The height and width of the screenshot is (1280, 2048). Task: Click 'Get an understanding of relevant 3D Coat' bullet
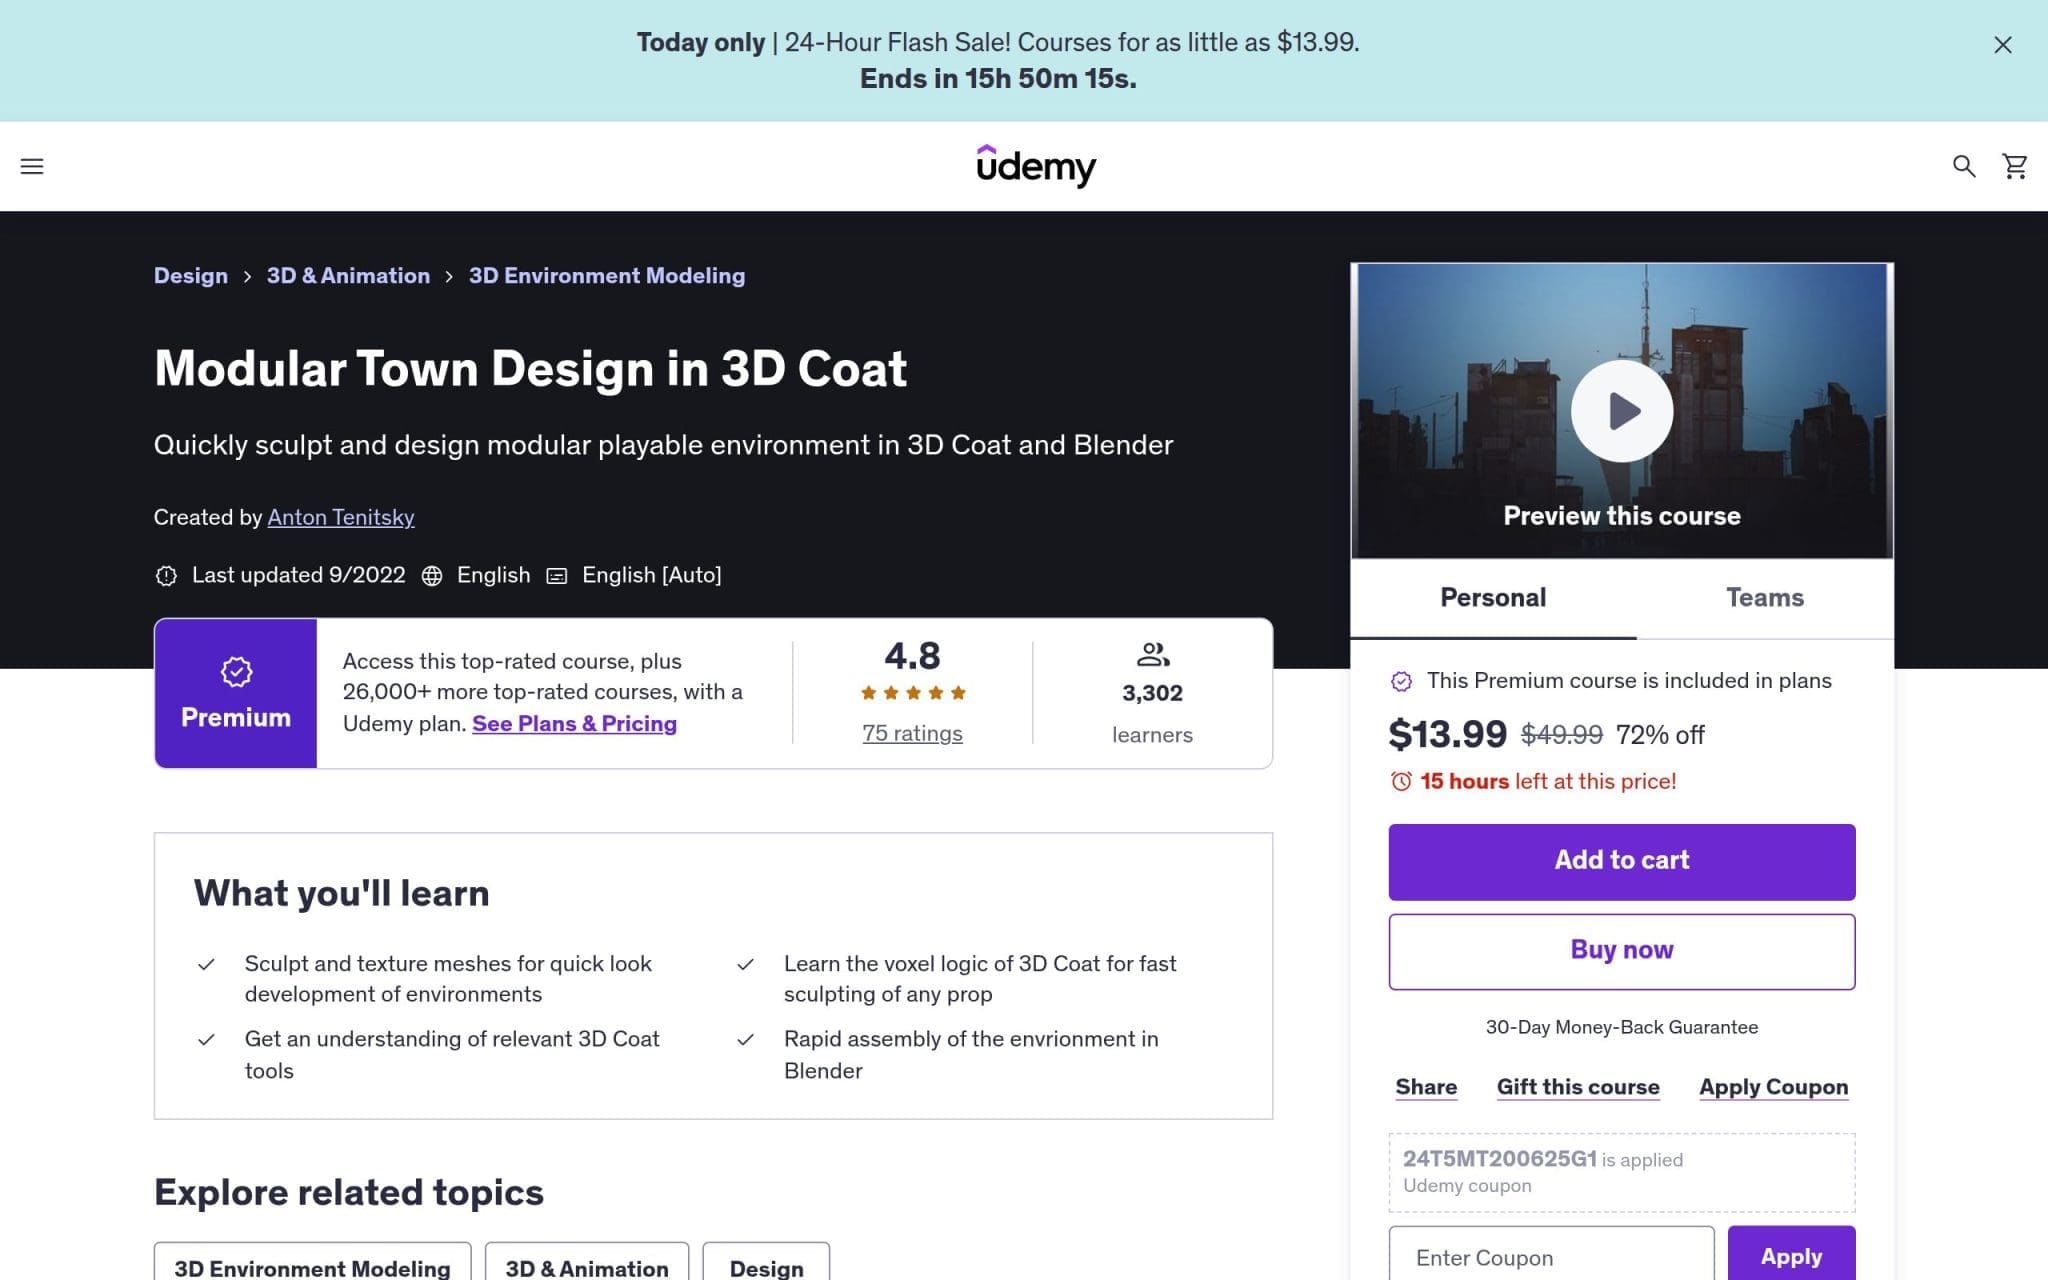(x=452, y=1055)
